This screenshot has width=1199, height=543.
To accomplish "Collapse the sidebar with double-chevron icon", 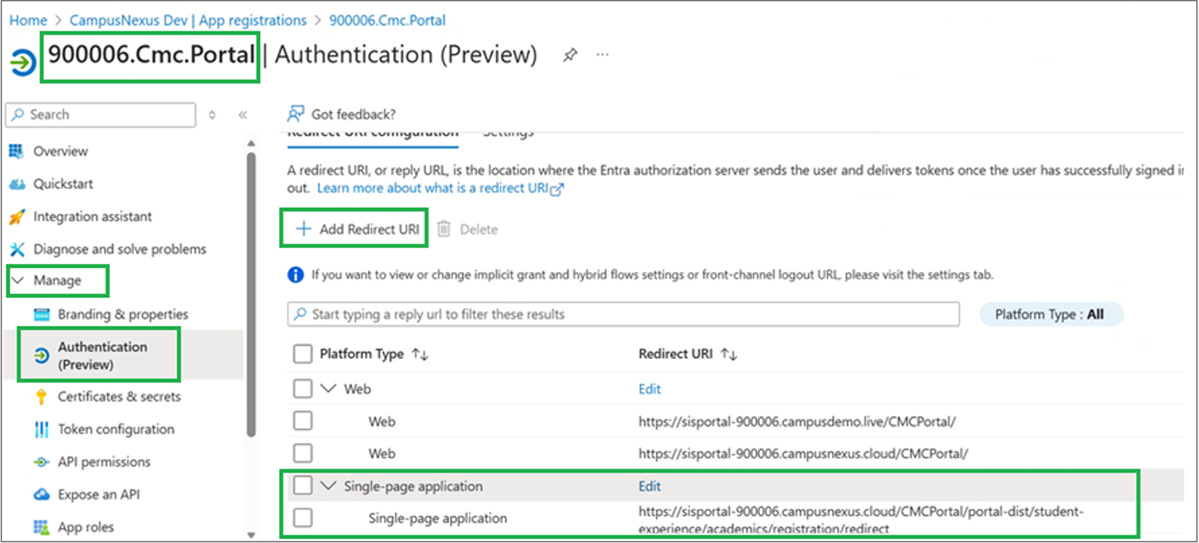I will click(x=242, y=115).
